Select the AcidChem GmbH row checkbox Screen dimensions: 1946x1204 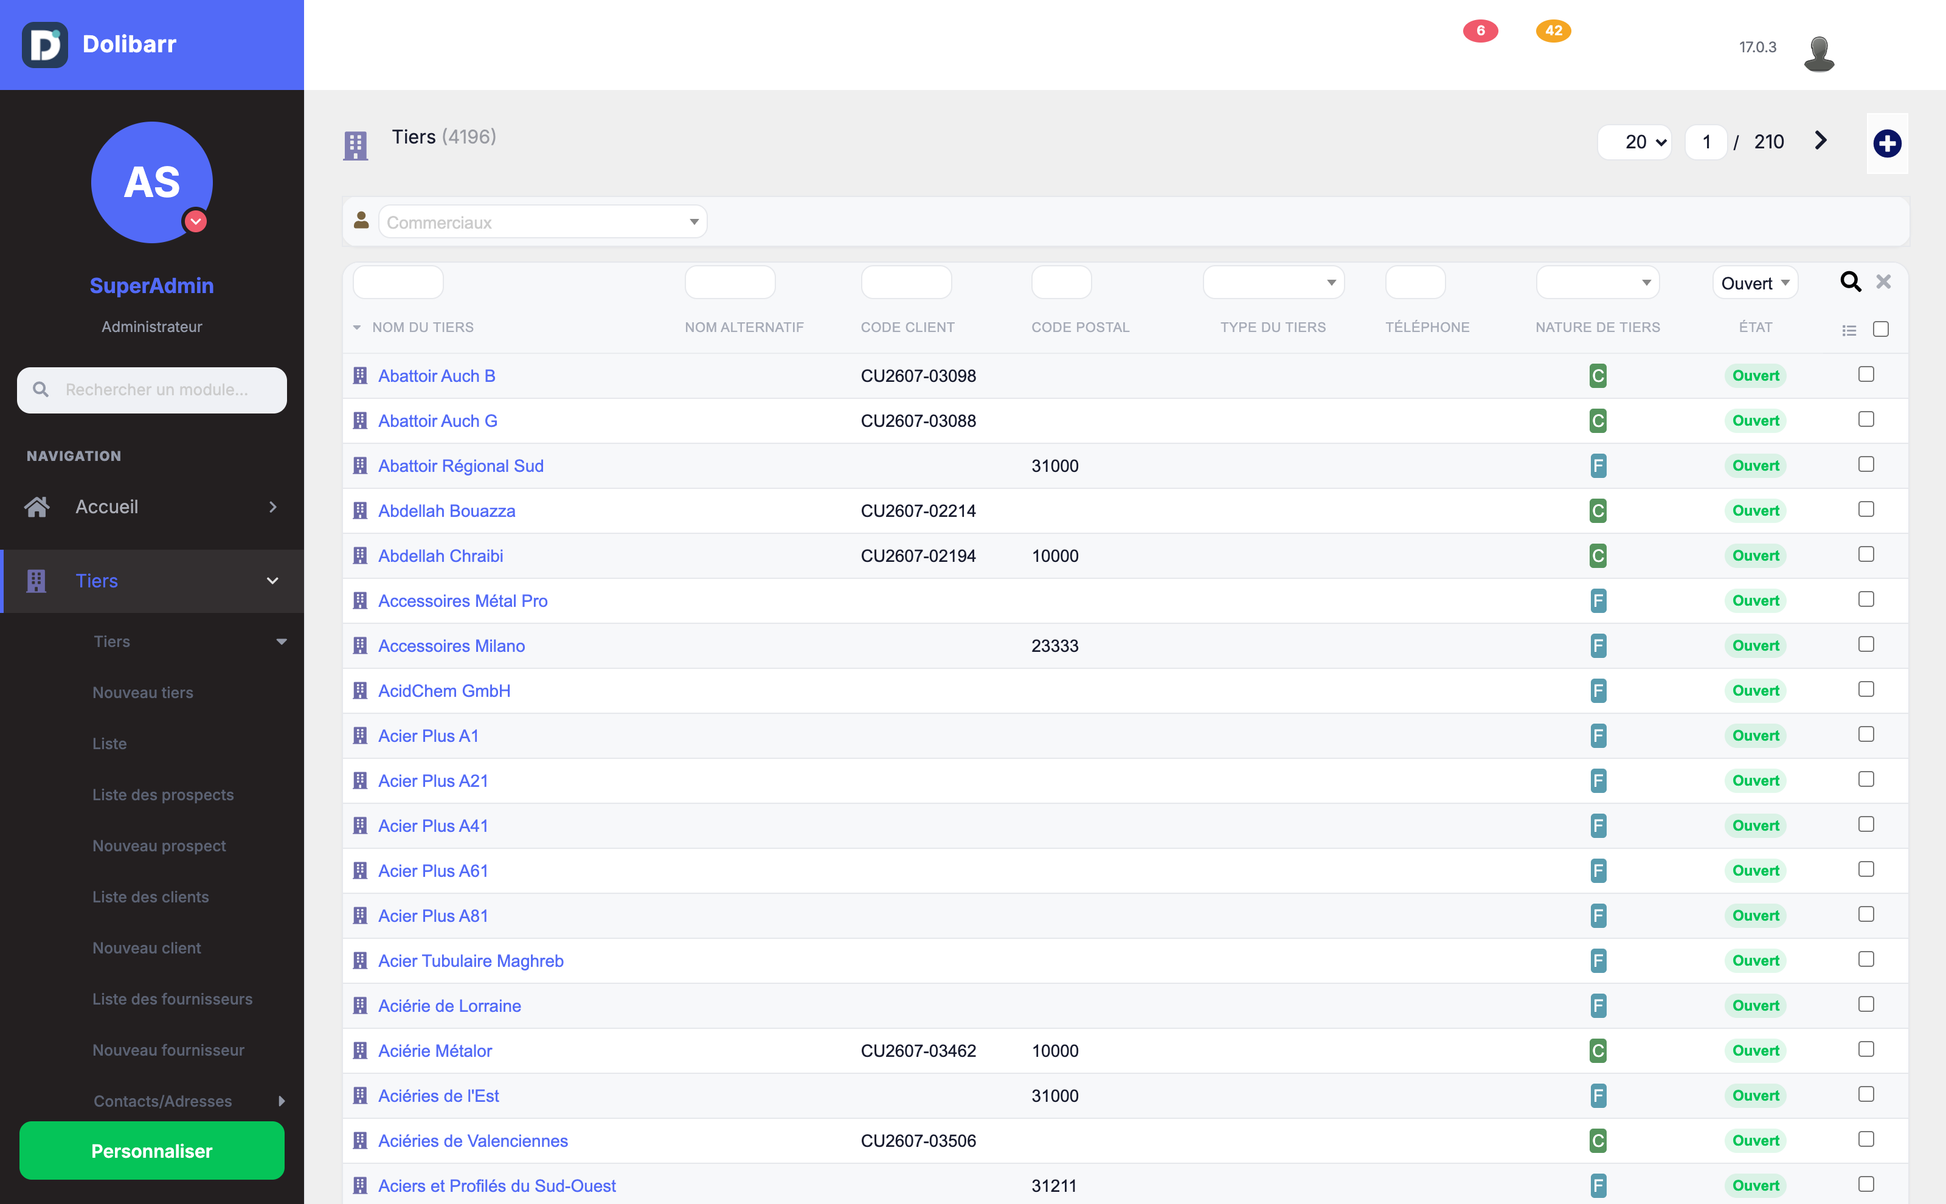pyautogui.click(x=1866, y=689)
